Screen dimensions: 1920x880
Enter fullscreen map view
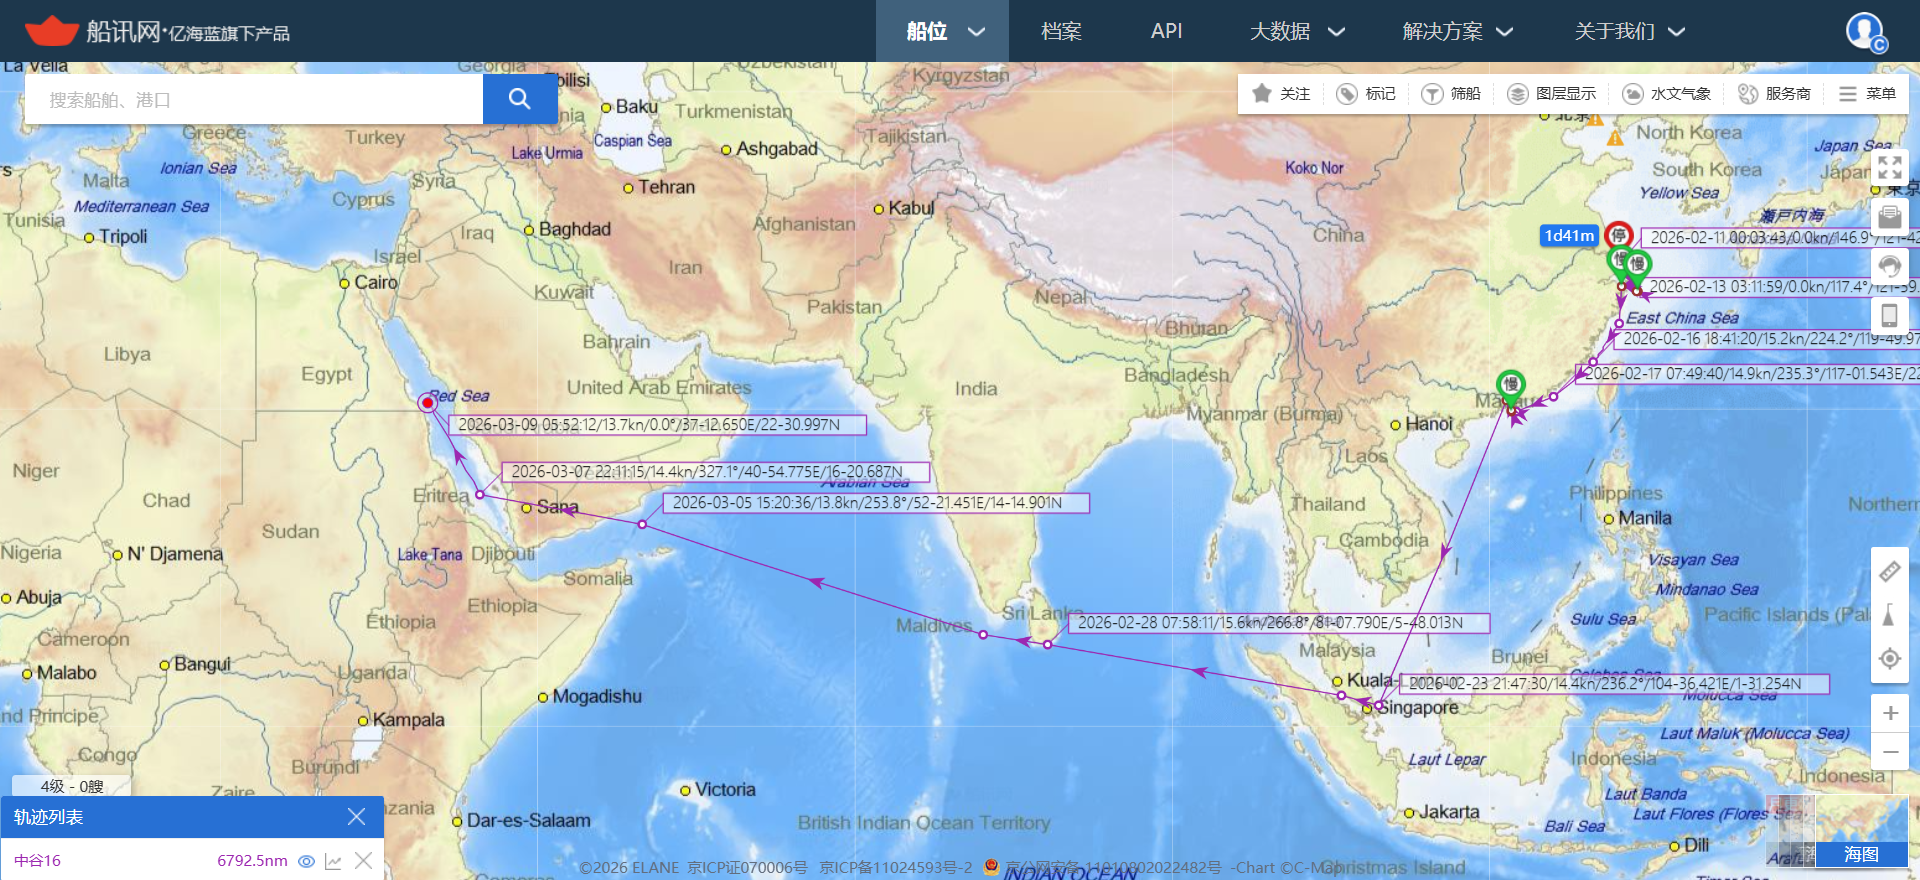(x=1889, y=167)
